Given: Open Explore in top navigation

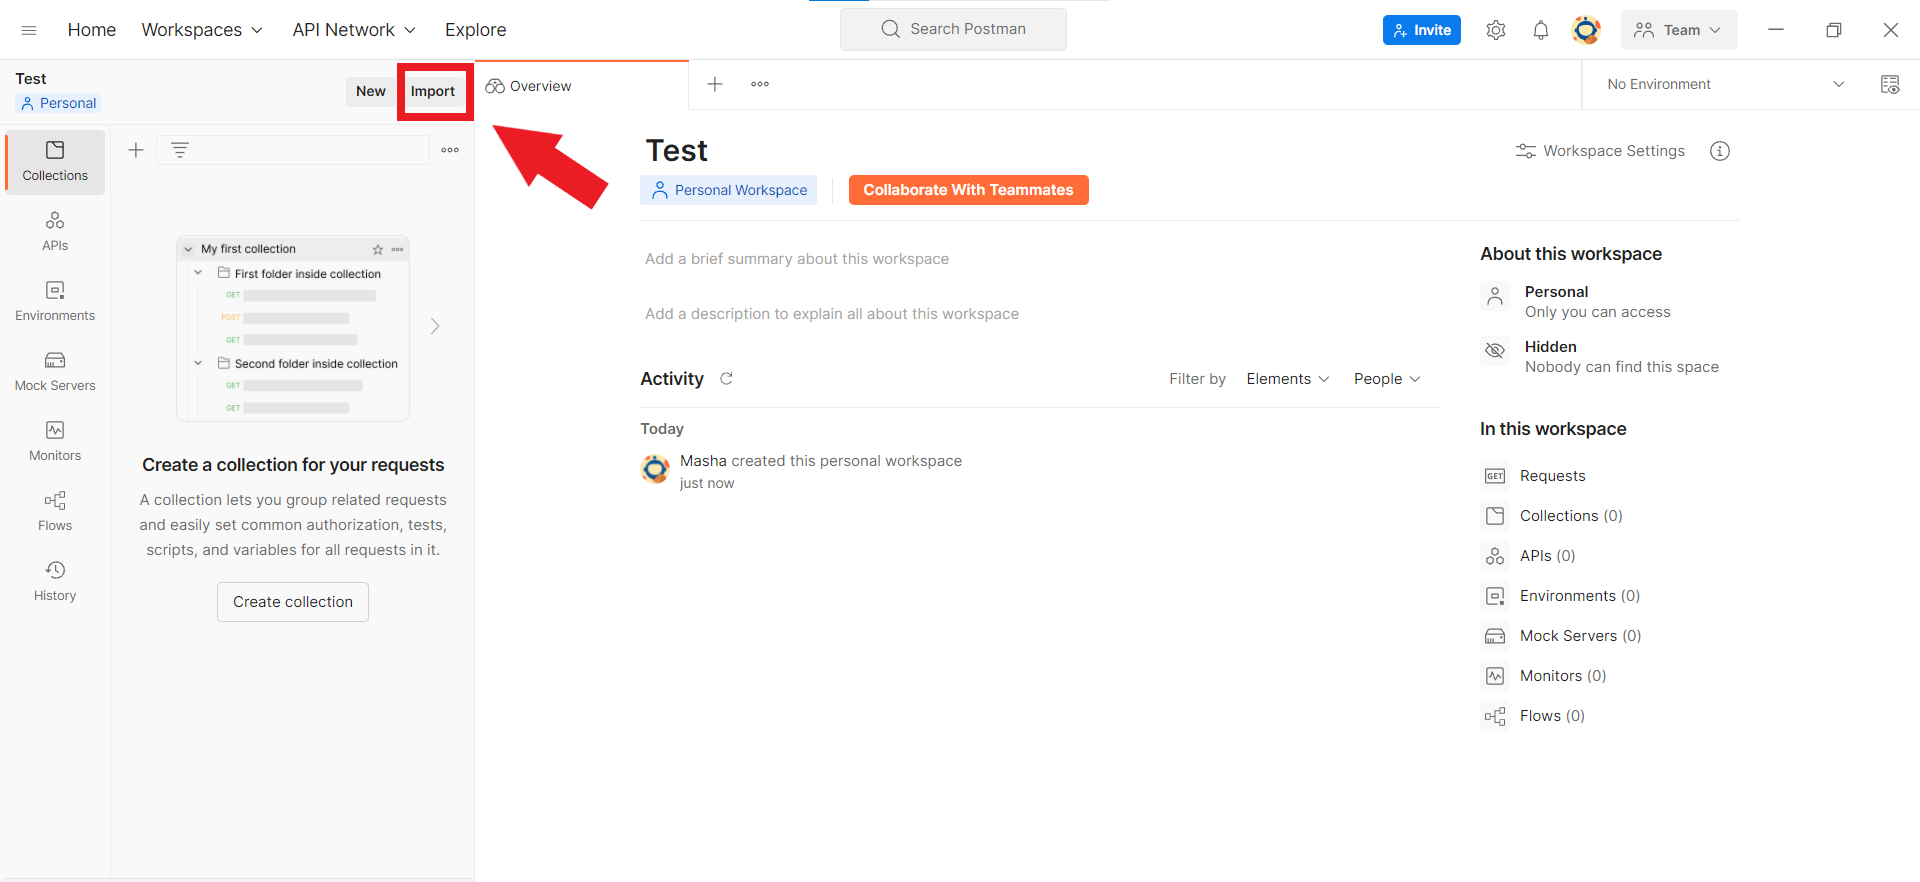Looking at the screenshot, I should pos(476,30).
